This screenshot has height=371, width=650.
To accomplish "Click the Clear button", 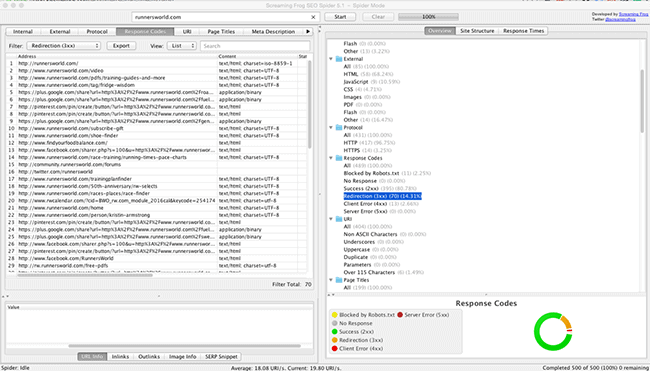I will point(378,17).
